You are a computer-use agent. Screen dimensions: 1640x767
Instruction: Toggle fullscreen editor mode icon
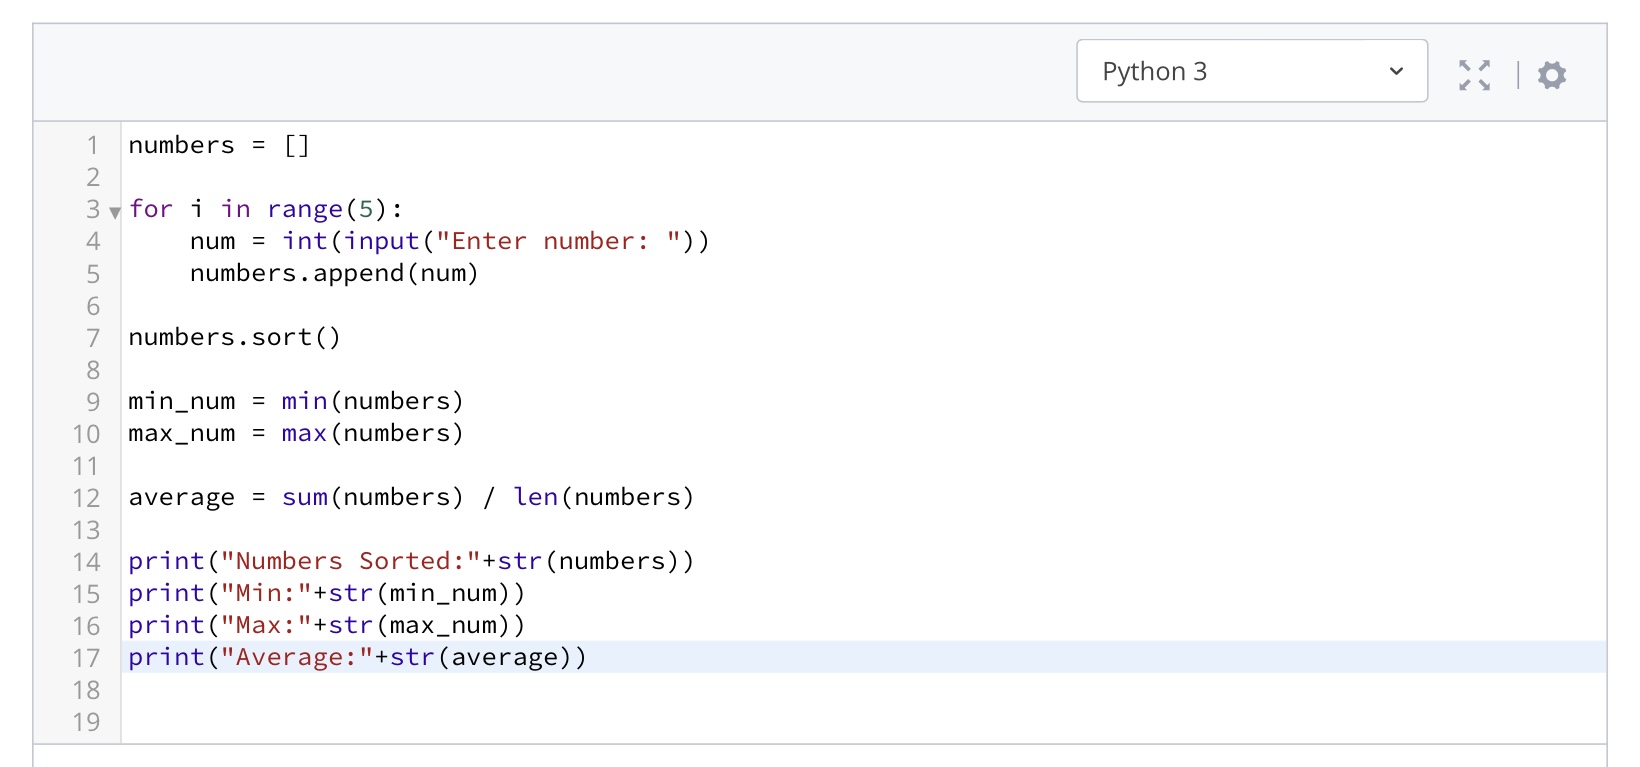pos(1474,75)
